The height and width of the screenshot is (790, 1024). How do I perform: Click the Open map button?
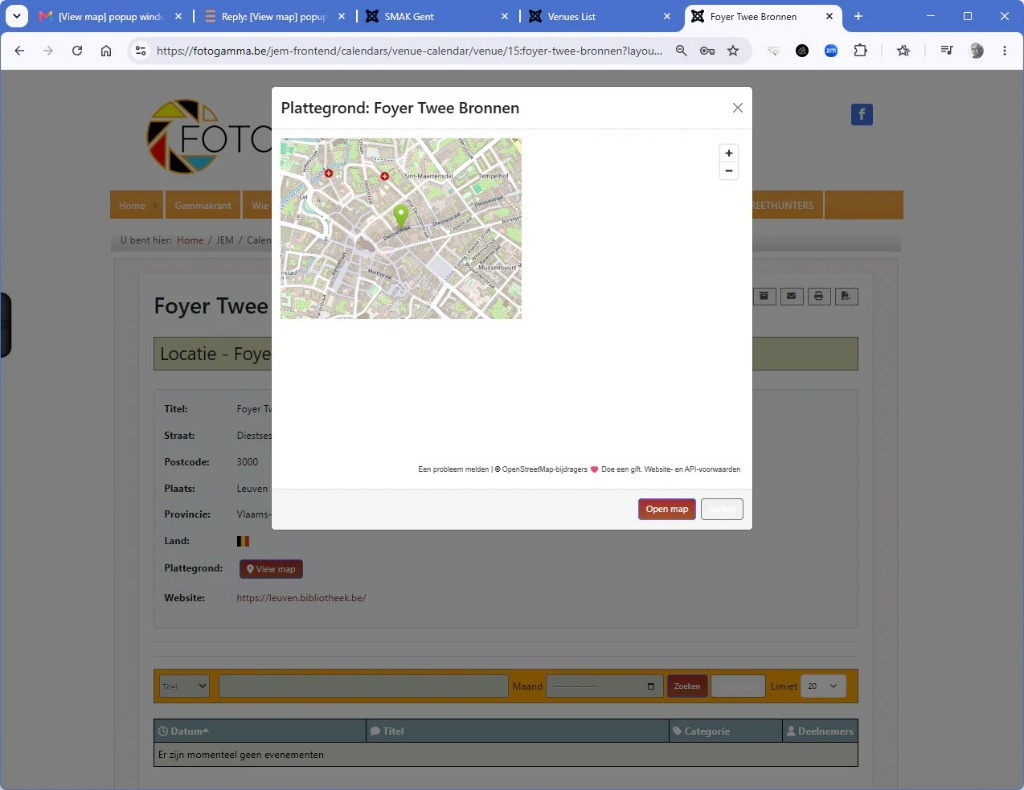666,509
